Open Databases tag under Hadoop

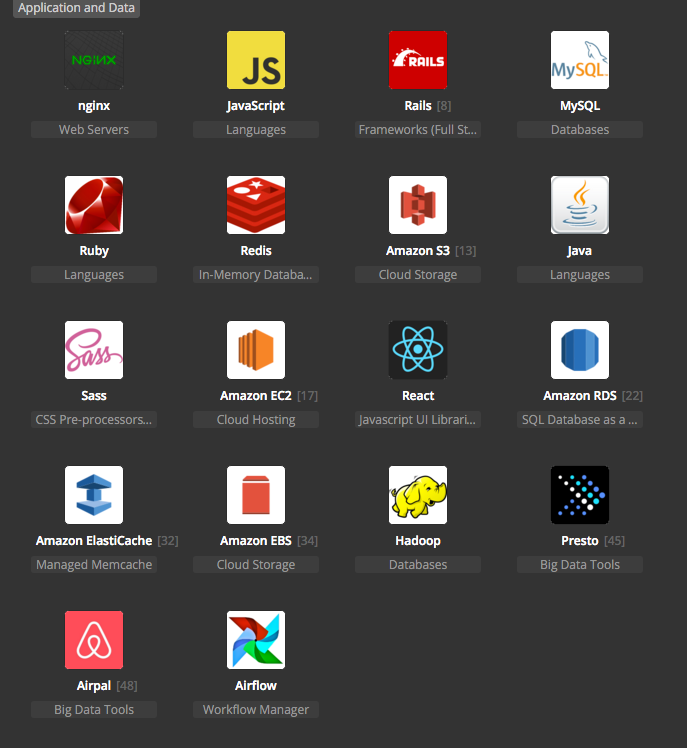pos(418,565)
